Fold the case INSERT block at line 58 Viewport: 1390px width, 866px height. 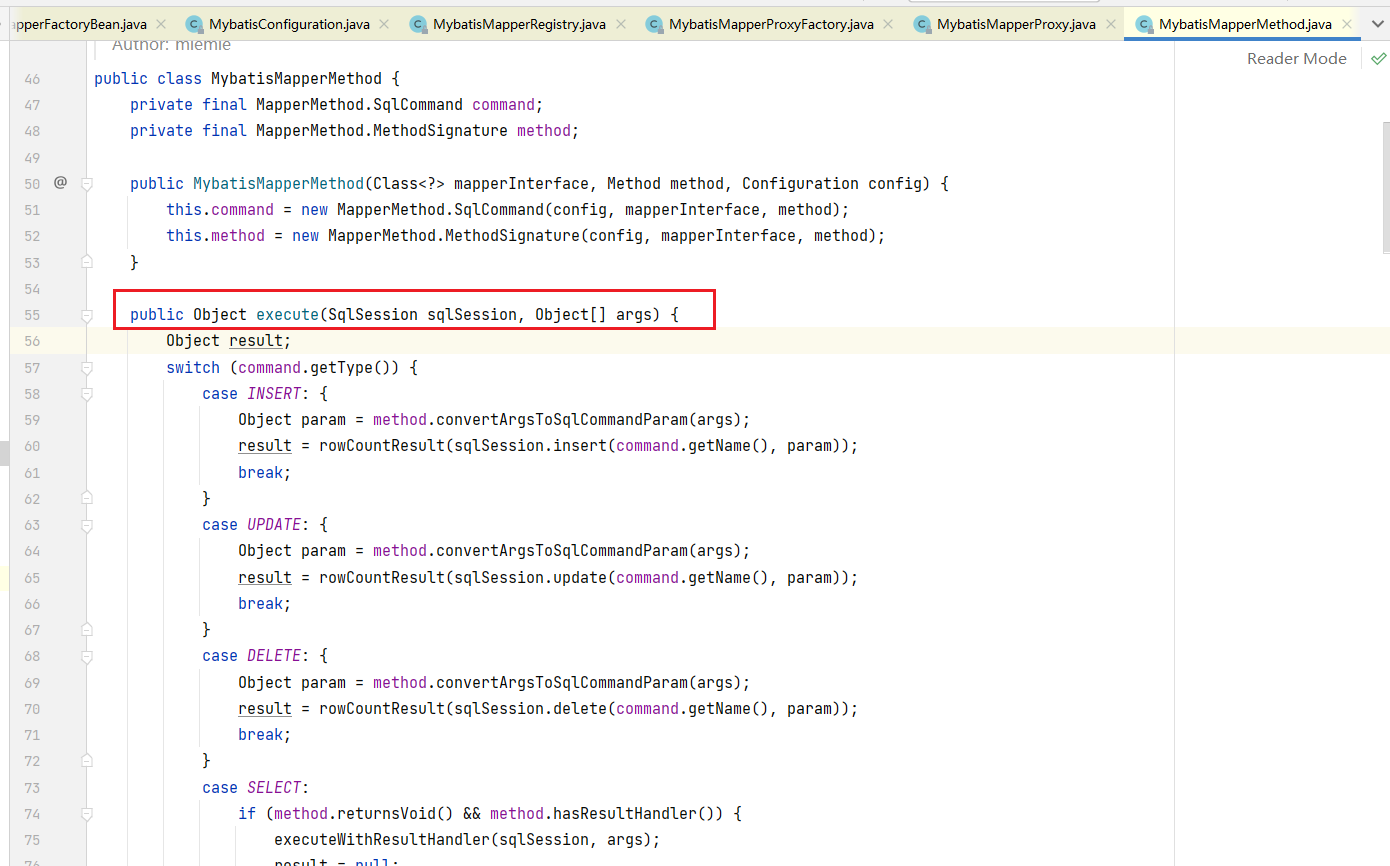click(x=87, y=394)
